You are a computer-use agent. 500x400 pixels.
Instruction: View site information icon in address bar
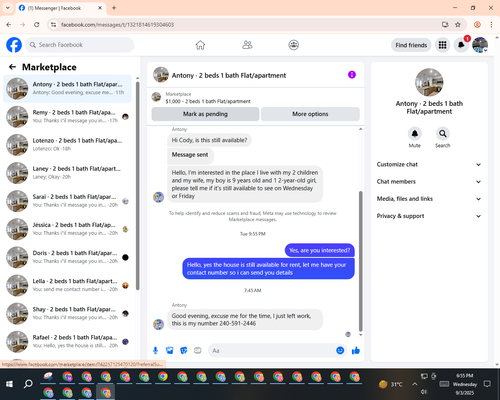53,24
